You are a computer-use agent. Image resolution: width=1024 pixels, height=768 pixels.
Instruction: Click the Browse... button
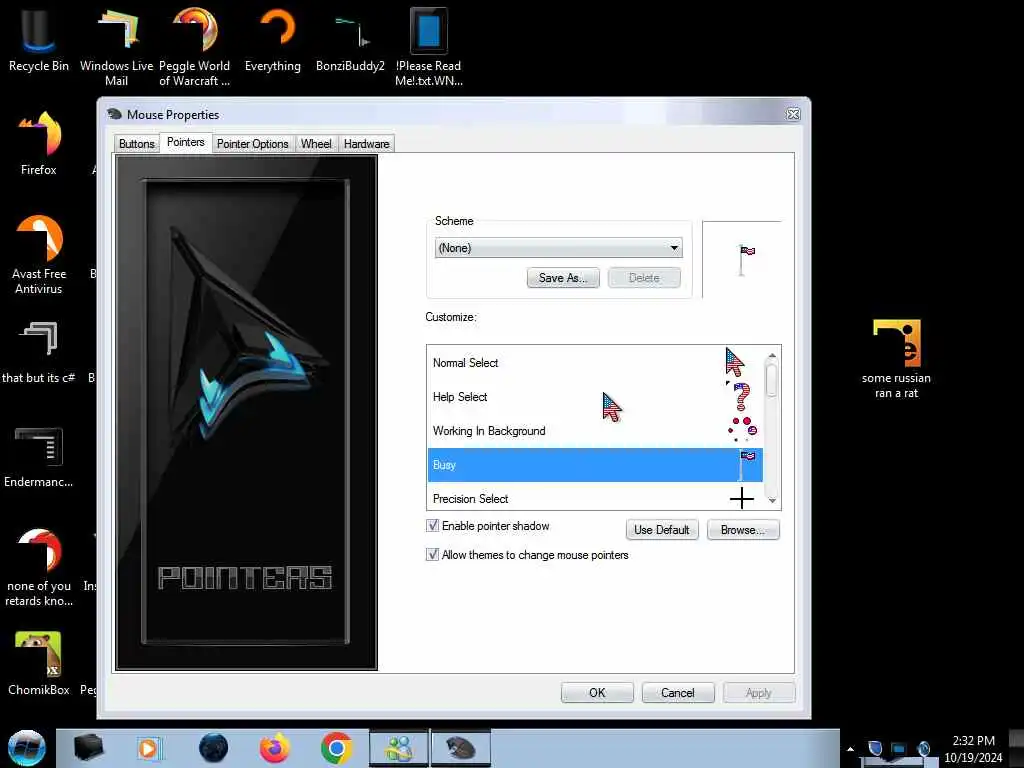pos(743,530)
